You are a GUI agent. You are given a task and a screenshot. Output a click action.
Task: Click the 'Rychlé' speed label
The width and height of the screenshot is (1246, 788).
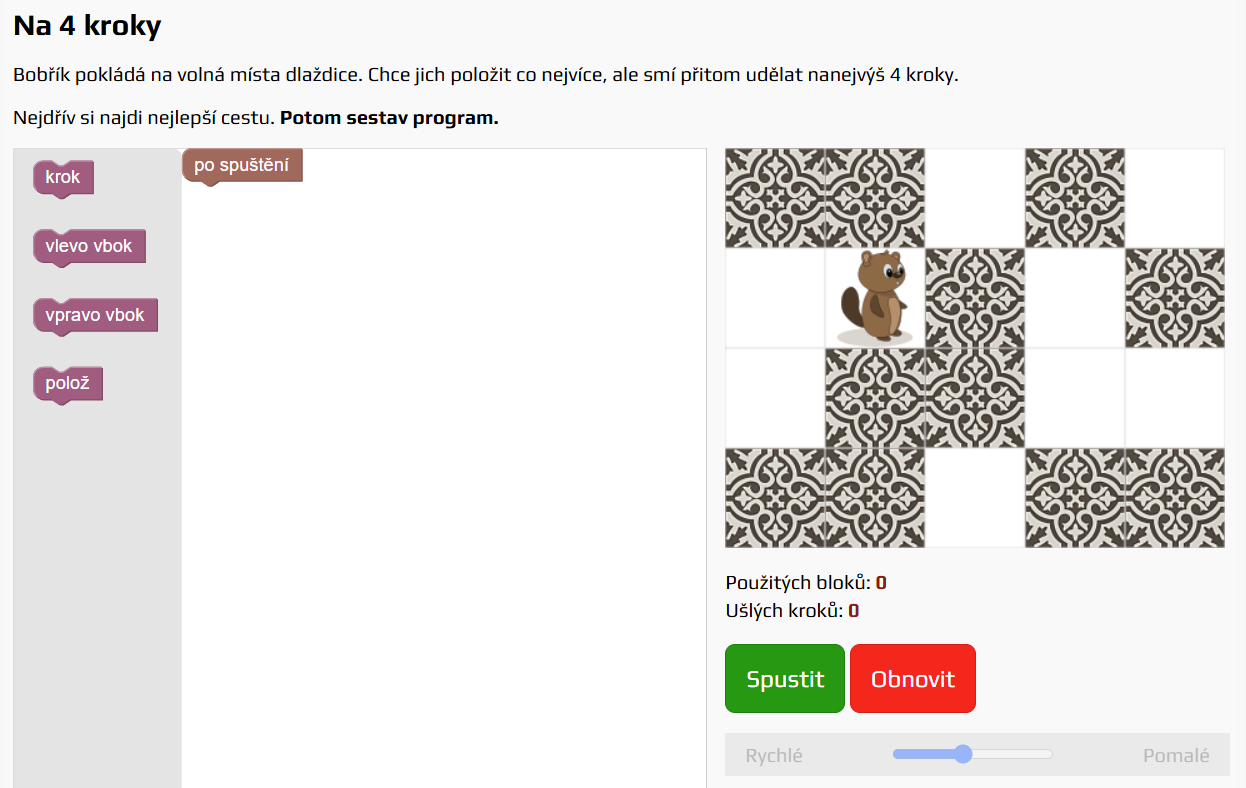774,756
